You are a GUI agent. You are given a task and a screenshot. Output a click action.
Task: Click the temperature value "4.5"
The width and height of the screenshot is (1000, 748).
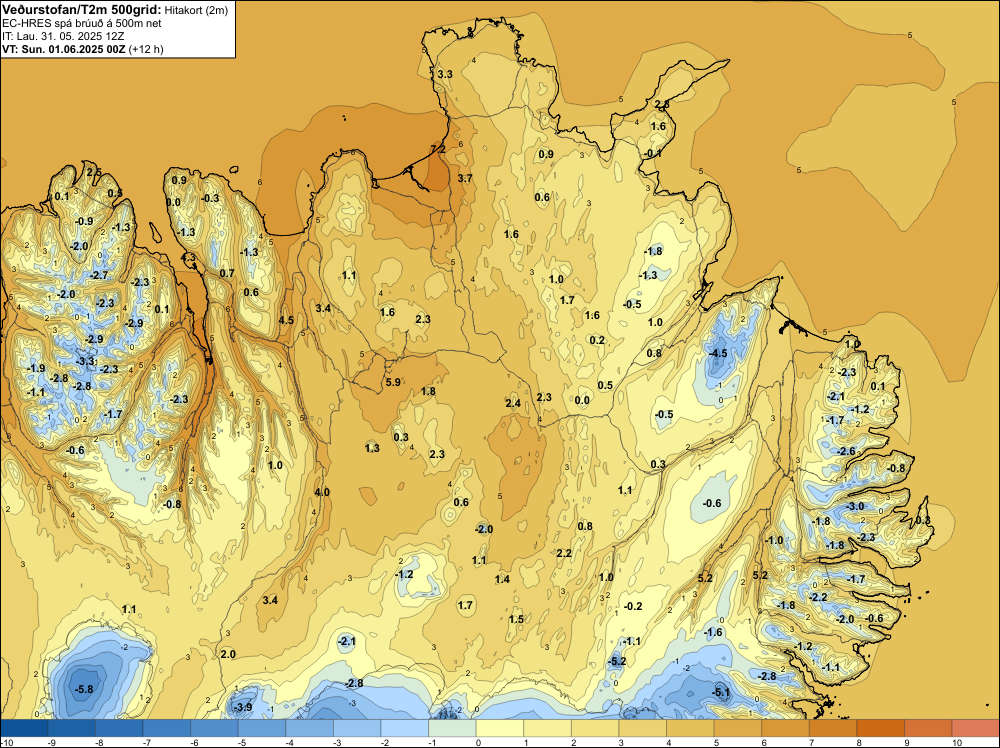tap(286, 320)
